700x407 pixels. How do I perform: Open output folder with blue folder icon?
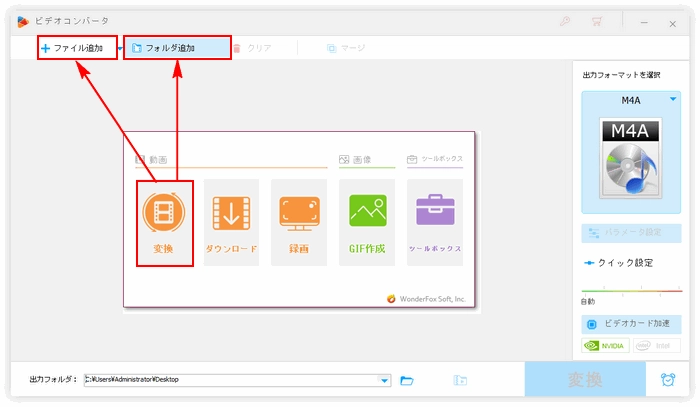tap(407, 380)
